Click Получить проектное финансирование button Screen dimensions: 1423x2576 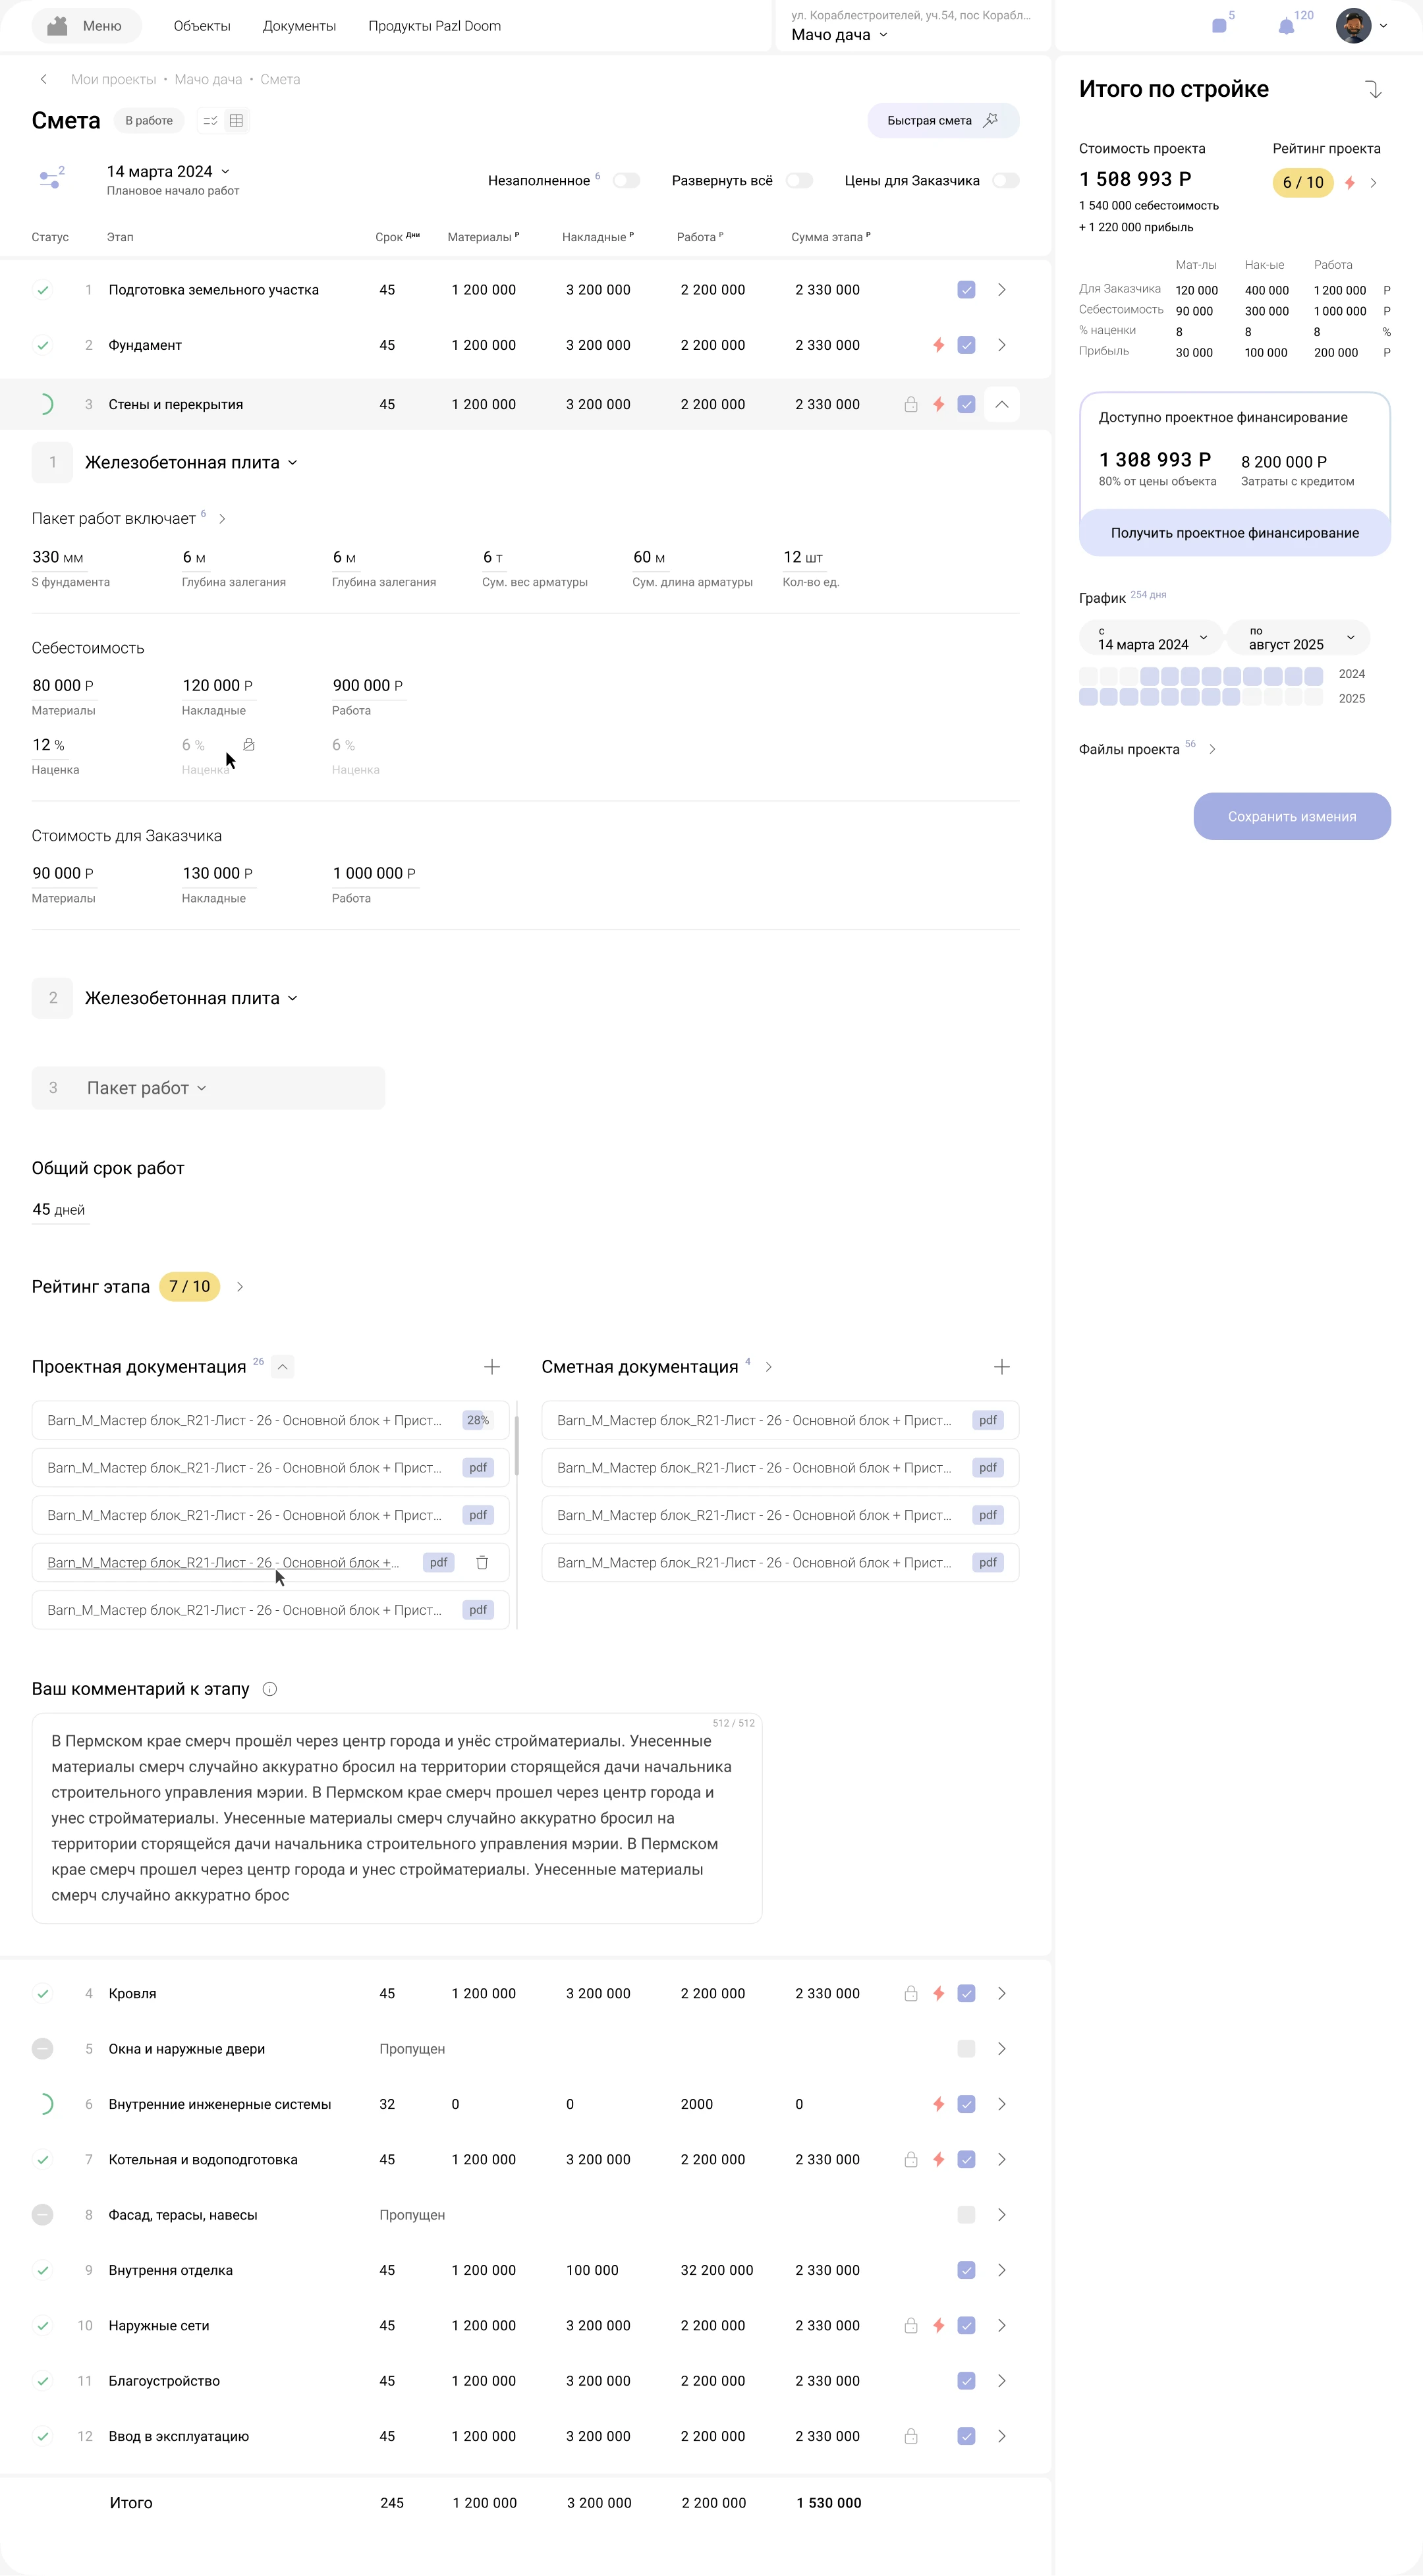point(1234,533)
